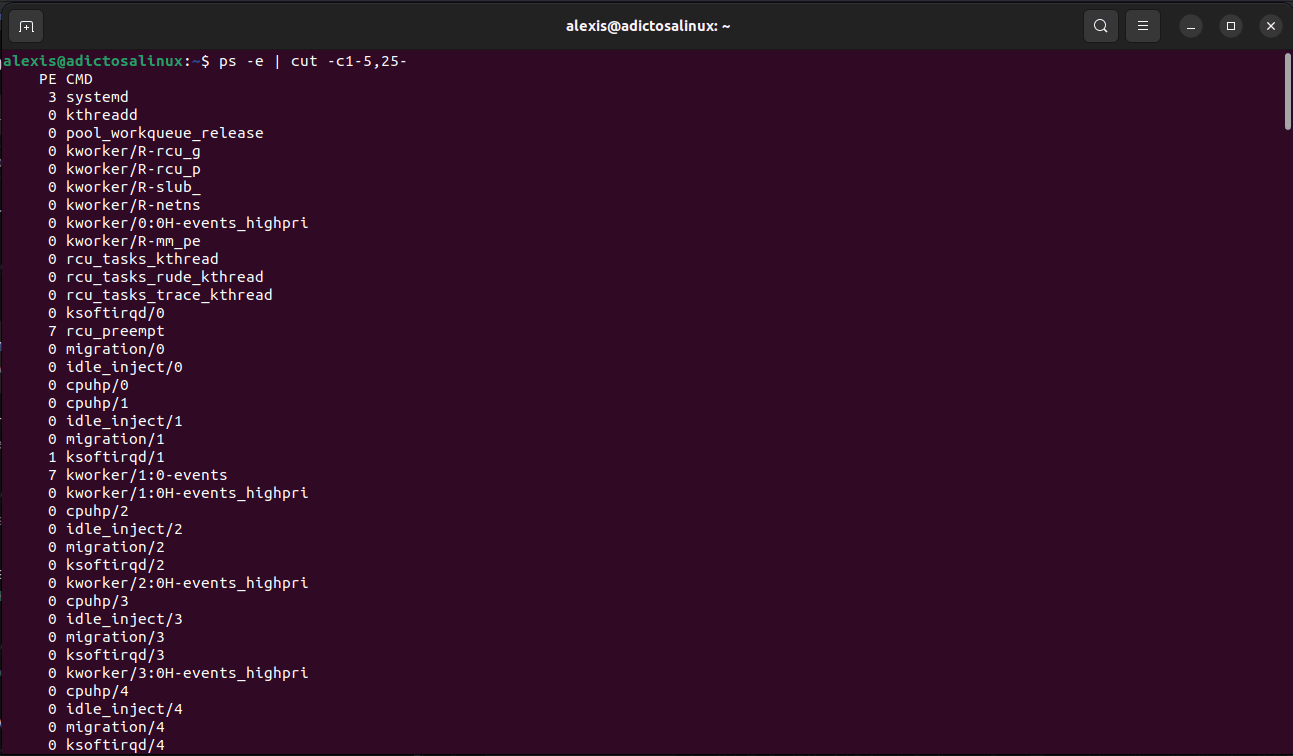Image resolution: width=1293 pixels, height=756 pixels.
Task: Click the kworker/R-mm_pe line
Action: (x=124, y=241)
